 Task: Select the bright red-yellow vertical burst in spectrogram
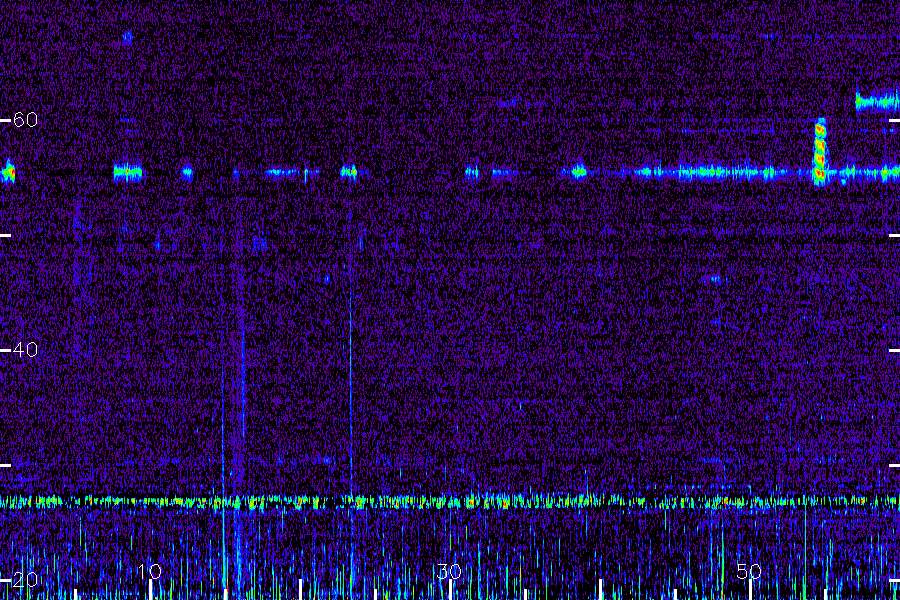point(820,152)
